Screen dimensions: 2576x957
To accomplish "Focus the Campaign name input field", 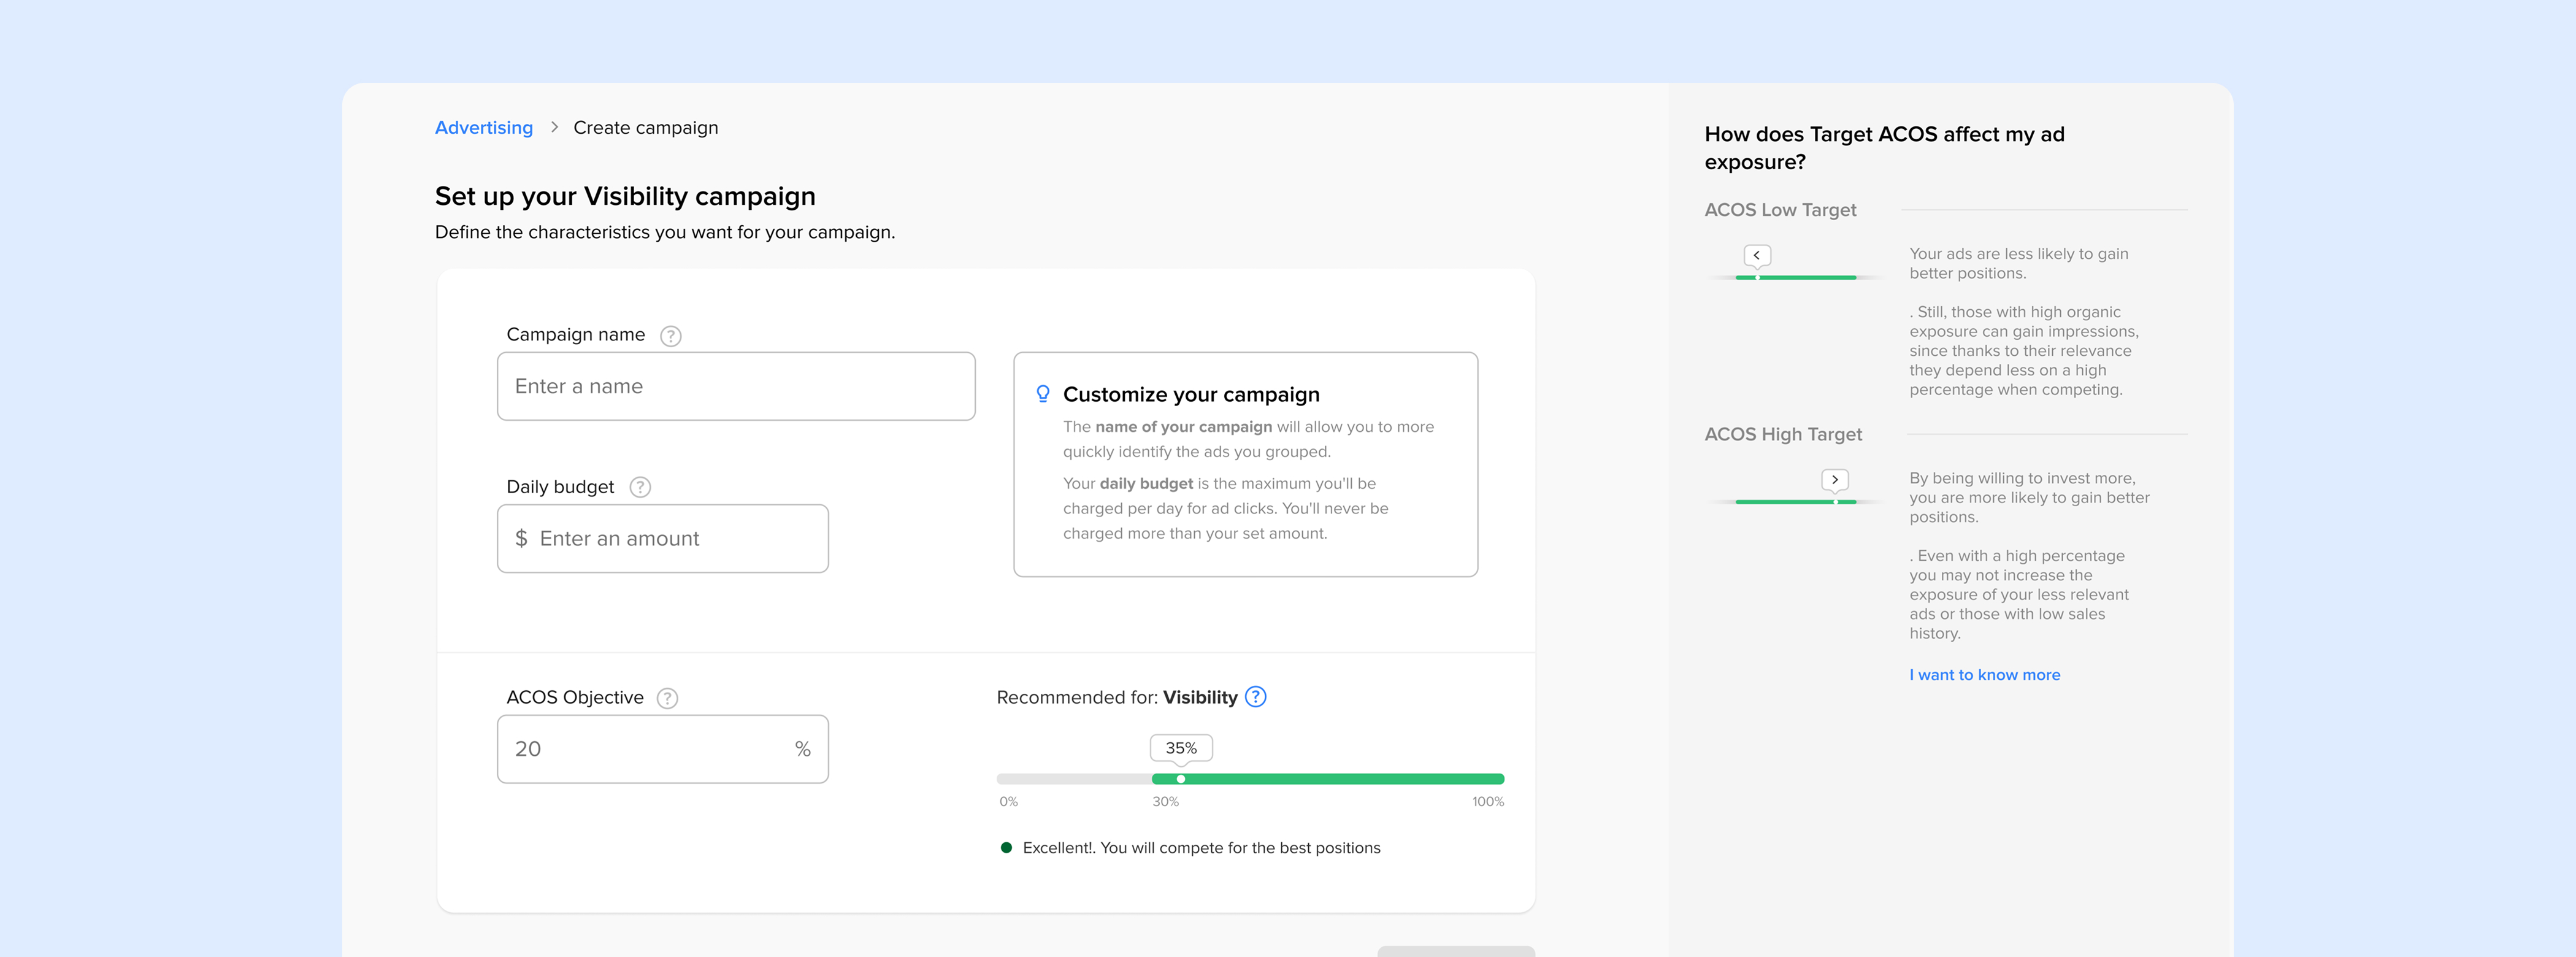I will click(x=736, y=386).
